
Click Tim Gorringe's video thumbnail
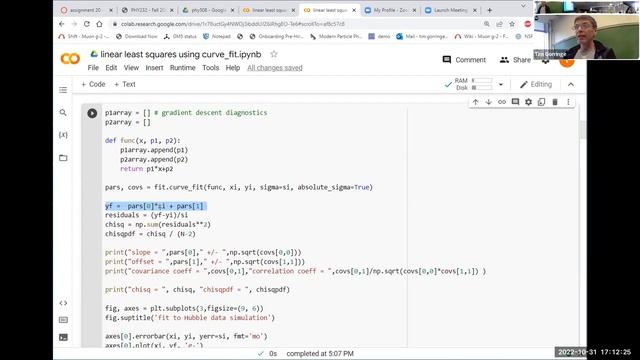click(x=587, y=37)
